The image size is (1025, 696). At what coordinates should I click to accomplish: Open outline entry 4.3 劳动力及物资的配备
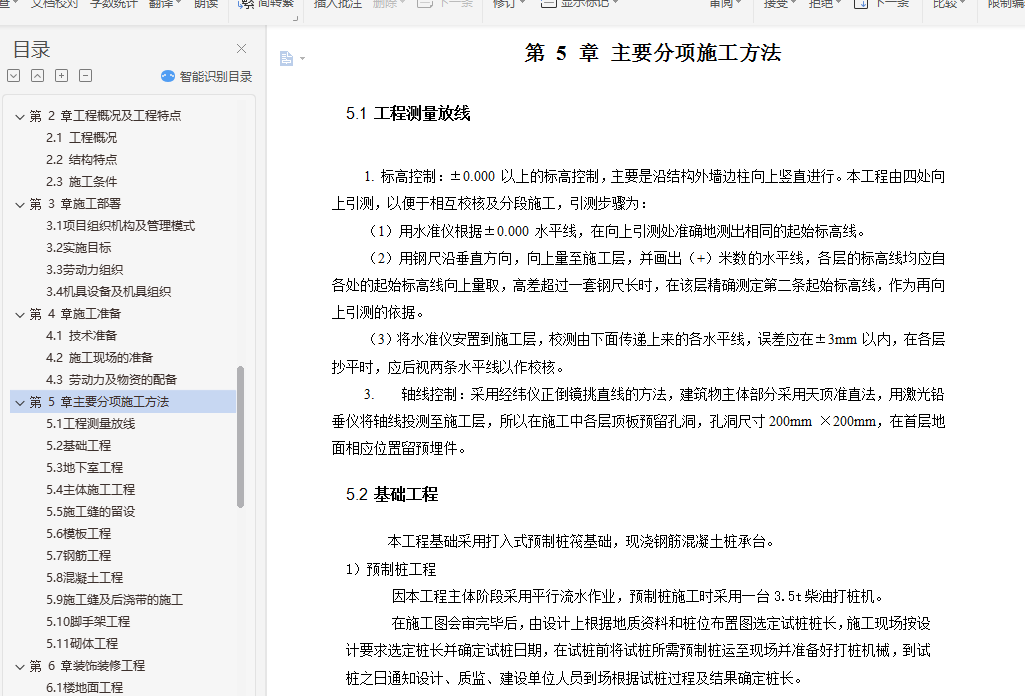tap(112, 380)
